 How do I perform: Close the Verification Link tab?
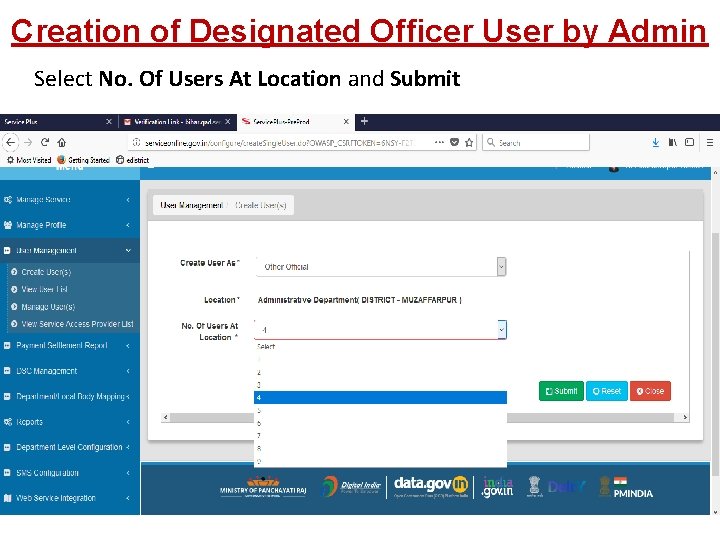(227, 122)
